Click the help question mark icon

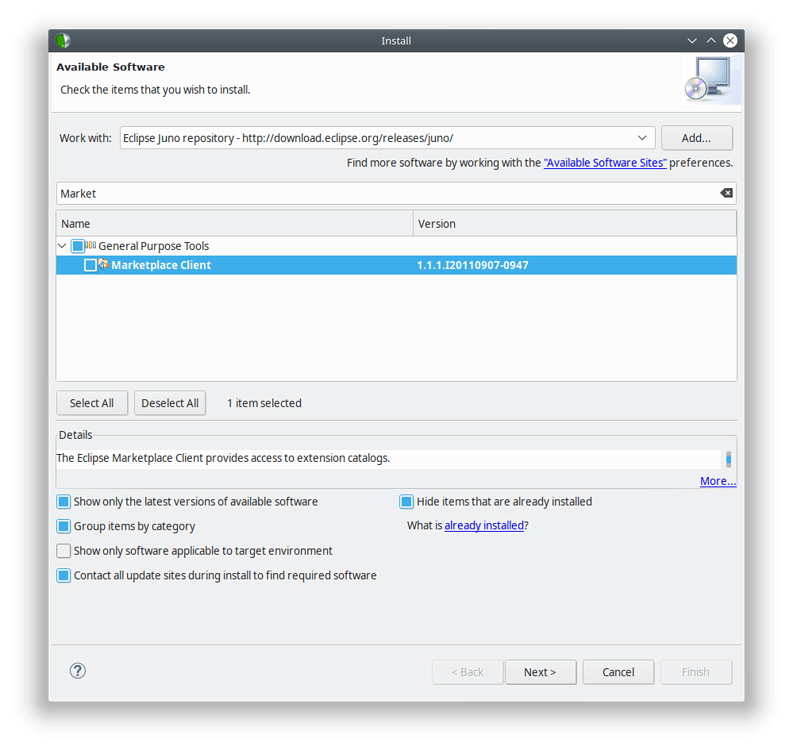pyautogui.click(x=78, y=671)
